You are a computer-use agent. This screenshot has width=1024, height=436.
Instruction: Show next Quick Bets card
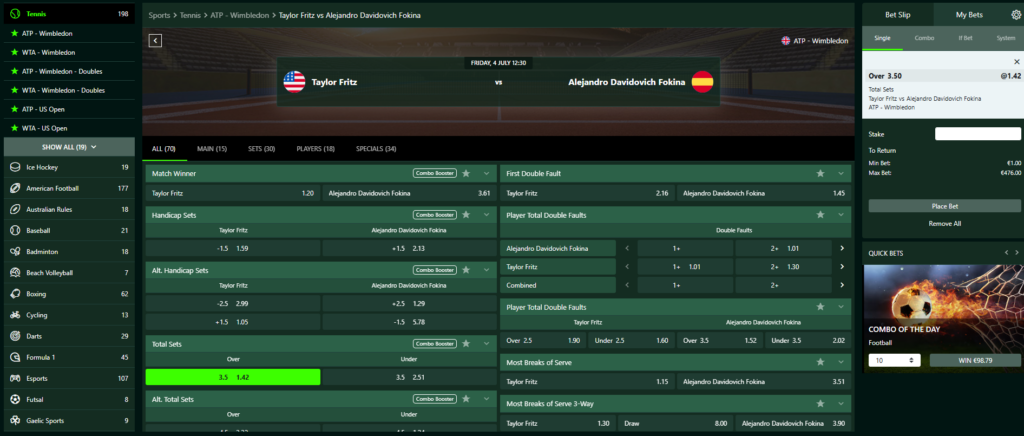click(1016, 253)
